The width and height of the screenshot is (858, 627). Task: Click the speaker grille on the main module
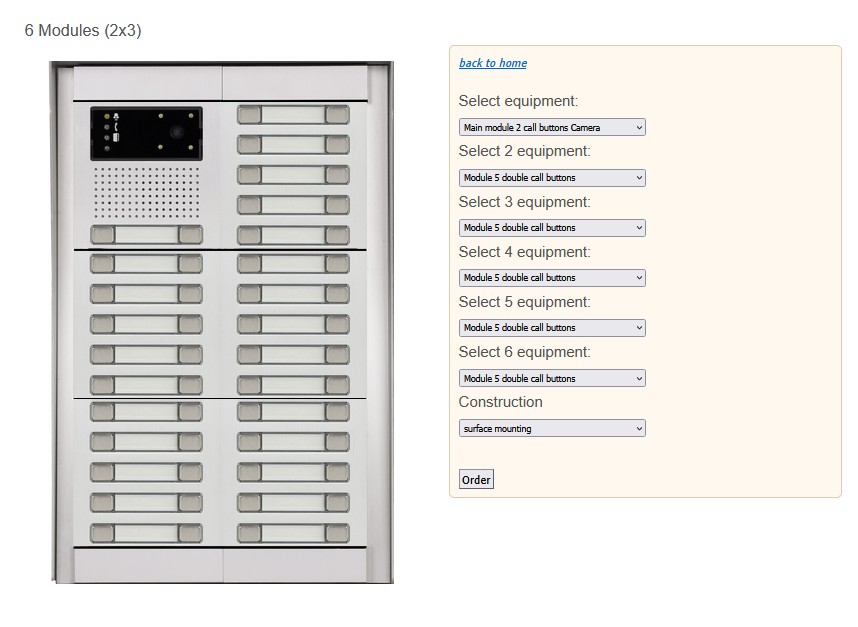146,193
